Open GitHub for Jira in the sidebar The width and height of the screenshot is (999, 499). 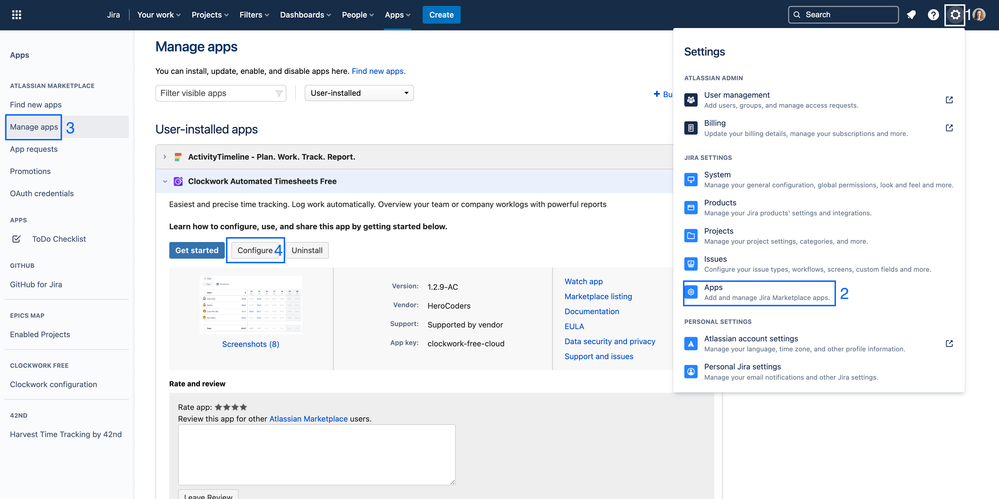coord(36,284)
